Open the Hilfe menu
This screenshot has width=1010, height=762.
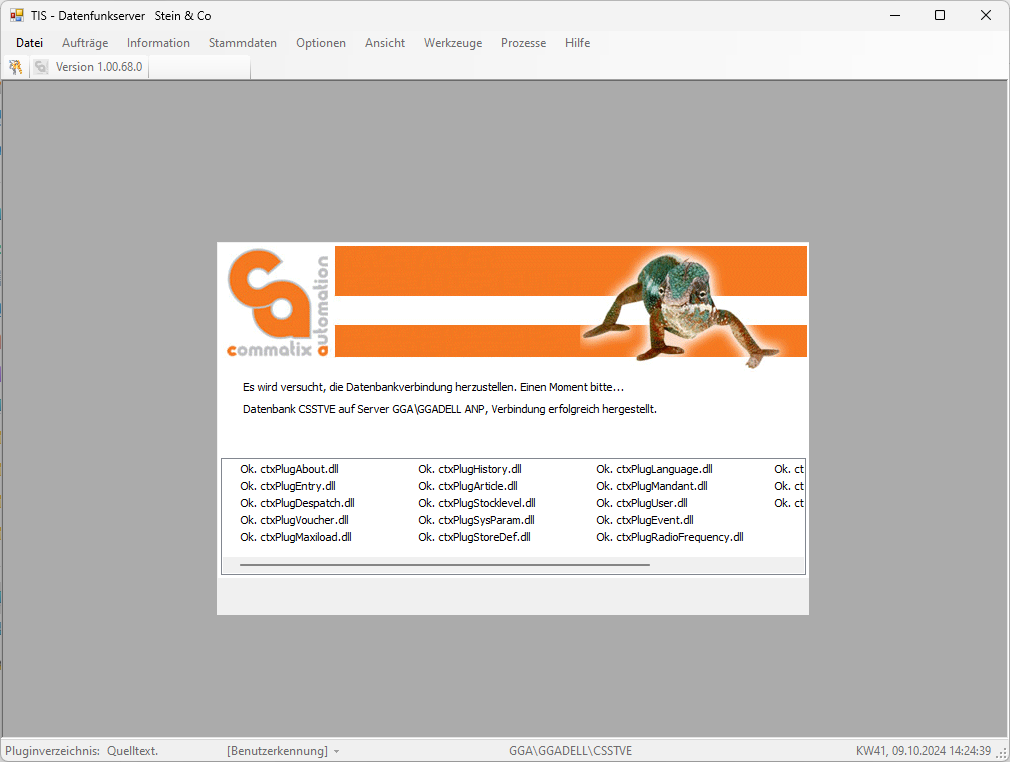click(x=578, y=43)
